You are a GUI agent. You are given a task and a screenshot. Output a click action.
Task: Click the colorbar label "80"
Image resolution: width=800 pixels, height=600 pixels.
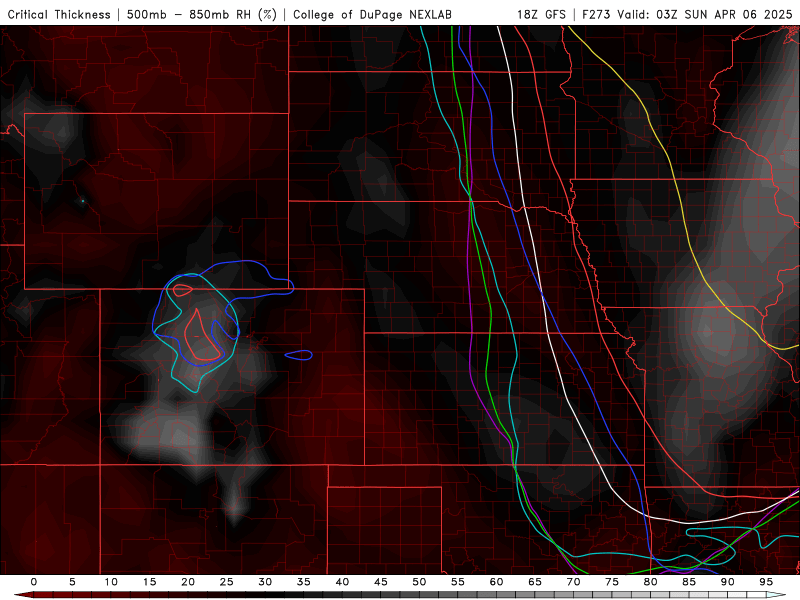650,582
